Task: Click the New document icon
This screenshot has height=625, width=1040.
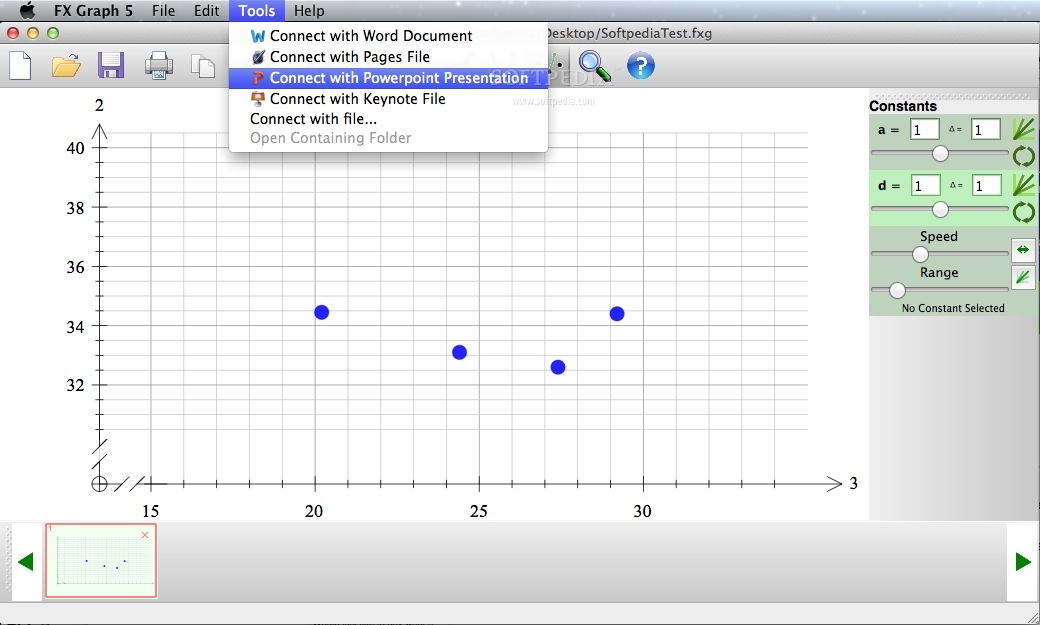Action: [20, 66]
